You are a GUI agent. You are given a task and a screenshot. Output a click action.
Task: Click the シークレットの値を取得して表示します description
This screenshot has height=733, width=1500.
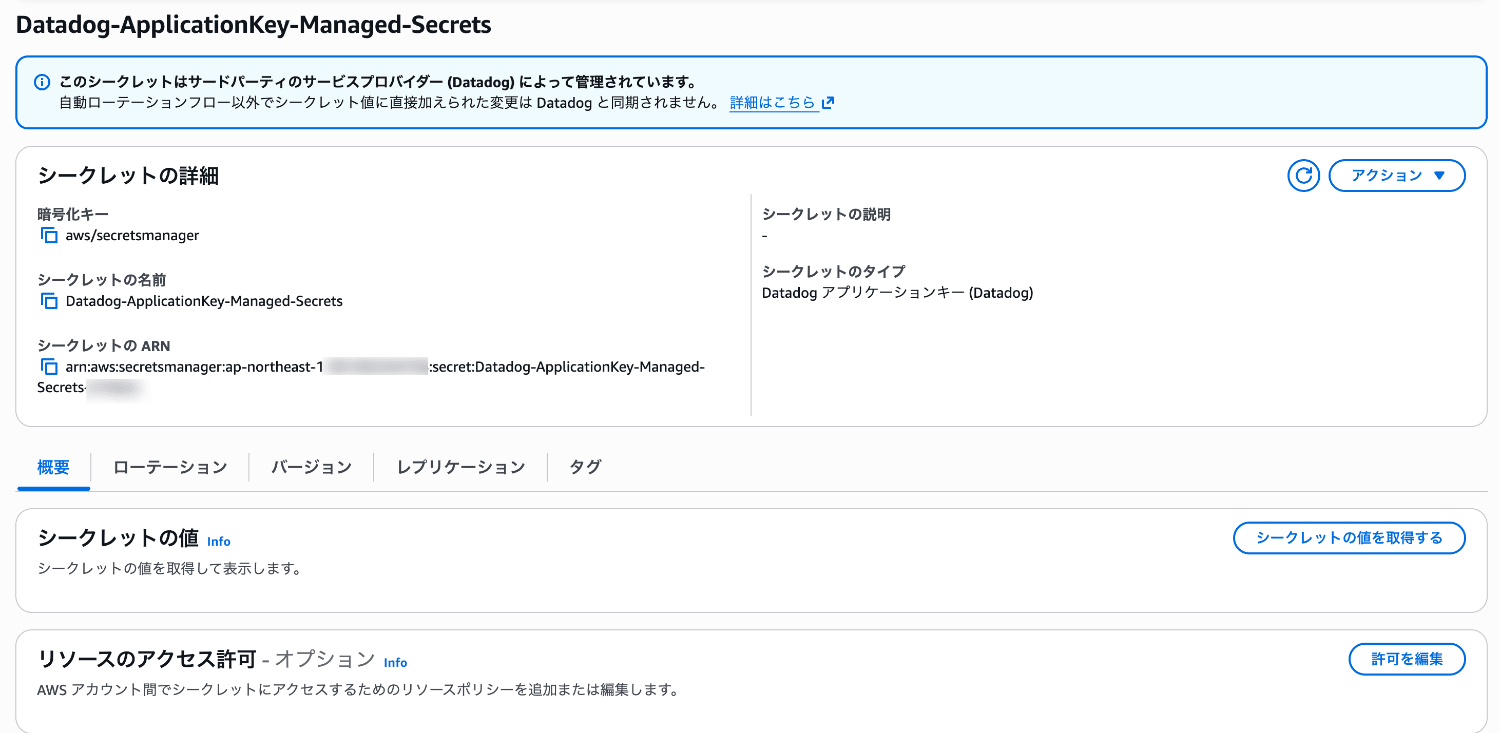coord(169,569)
